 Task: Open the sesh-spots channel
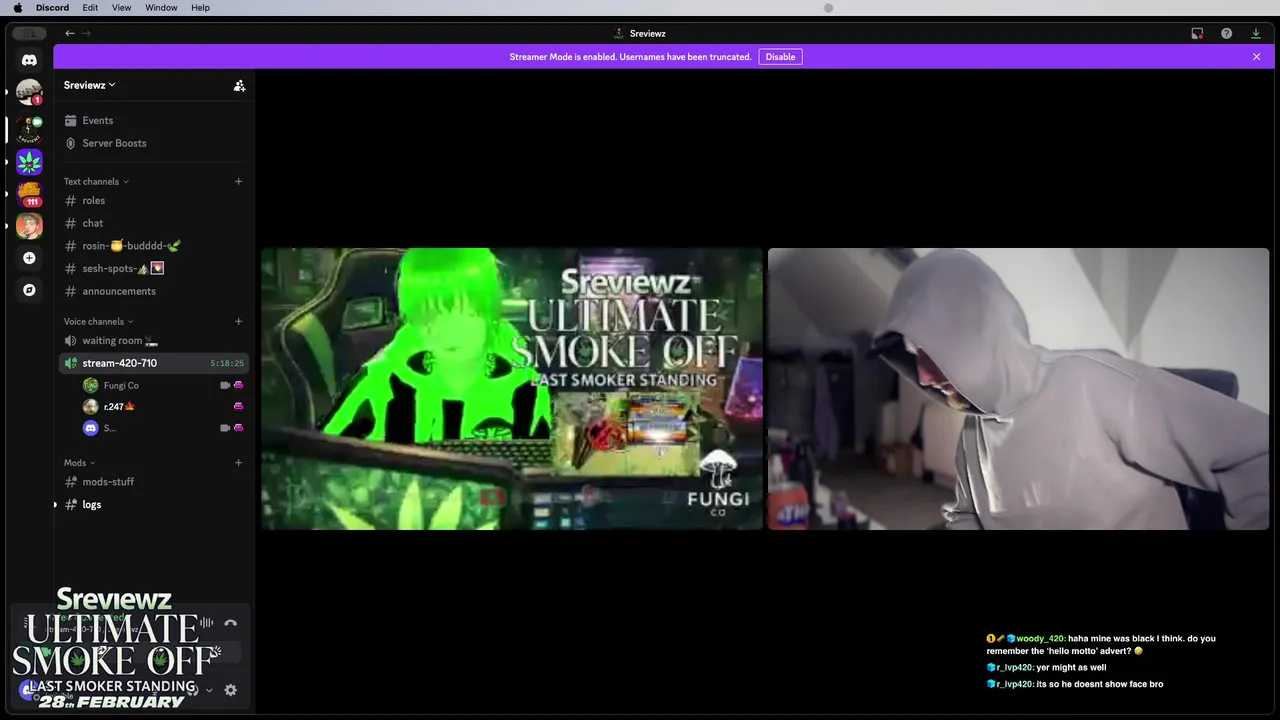[x=154, y=268]
